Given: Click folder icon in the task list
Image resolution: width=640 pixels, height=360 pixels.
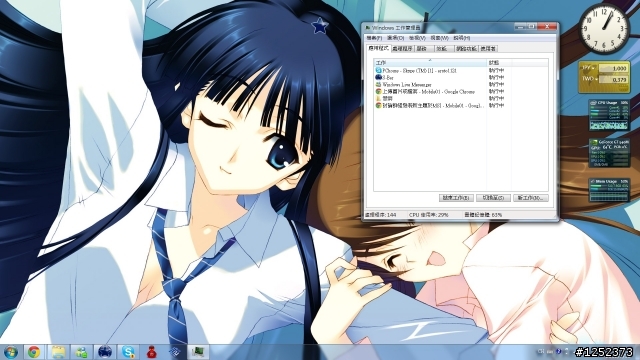Looking at the screenshot, I should (x=378, y=98).
